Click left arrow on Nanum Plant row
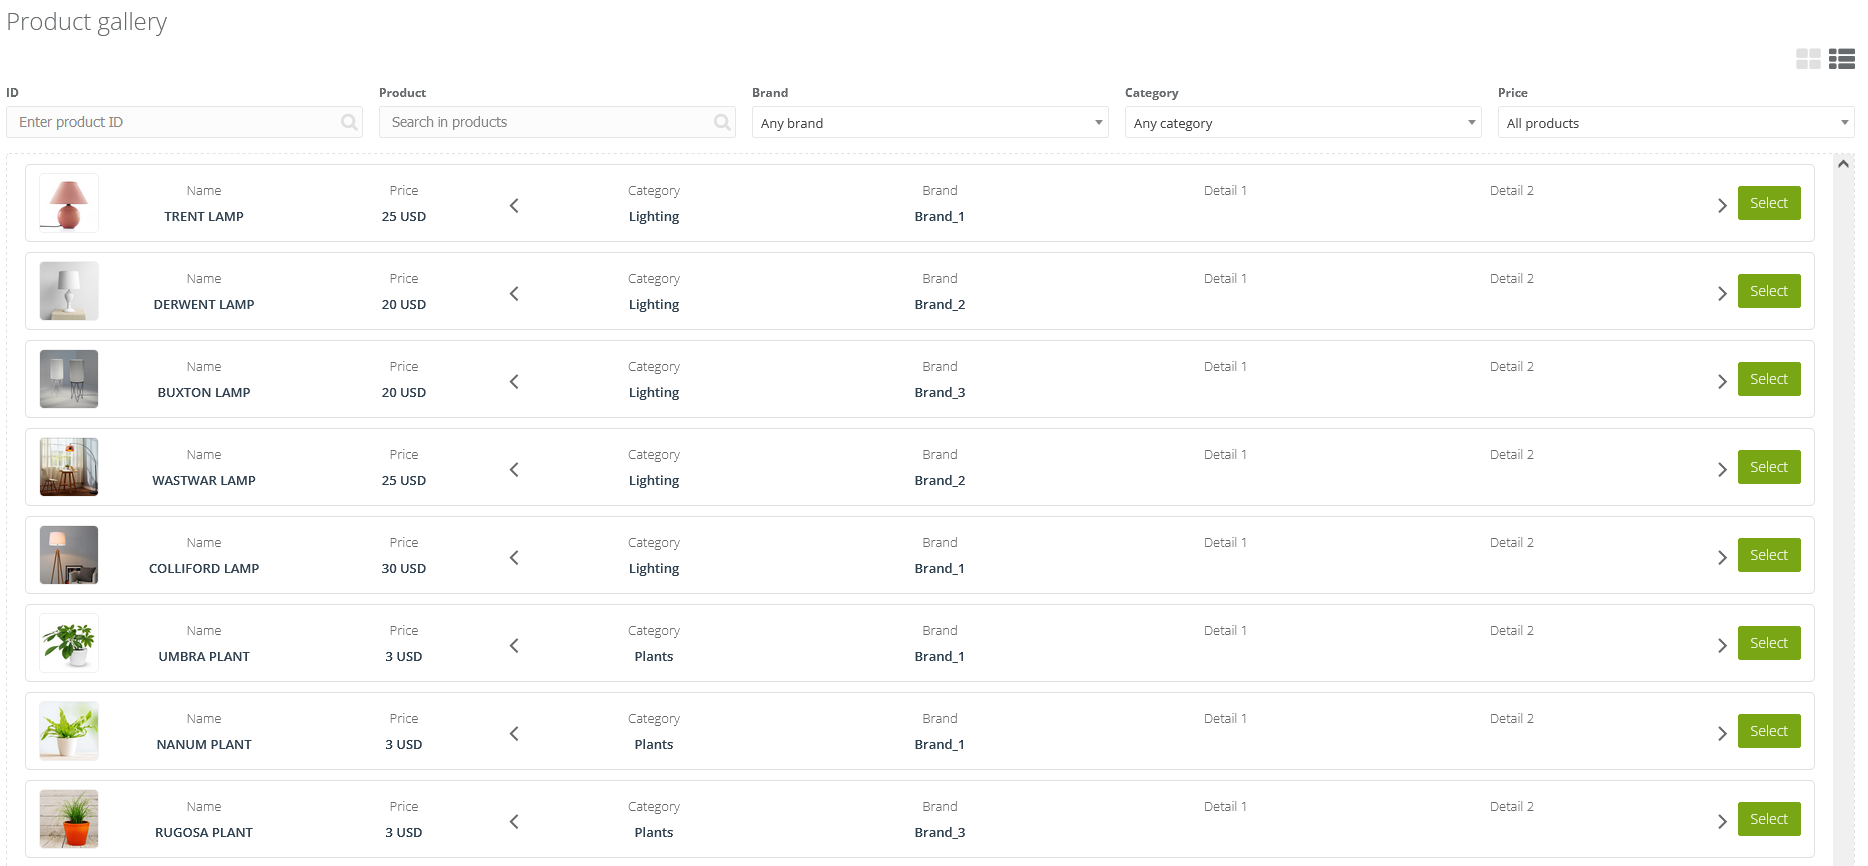This screenshot has width=1868, height=866. coord(514,733)
